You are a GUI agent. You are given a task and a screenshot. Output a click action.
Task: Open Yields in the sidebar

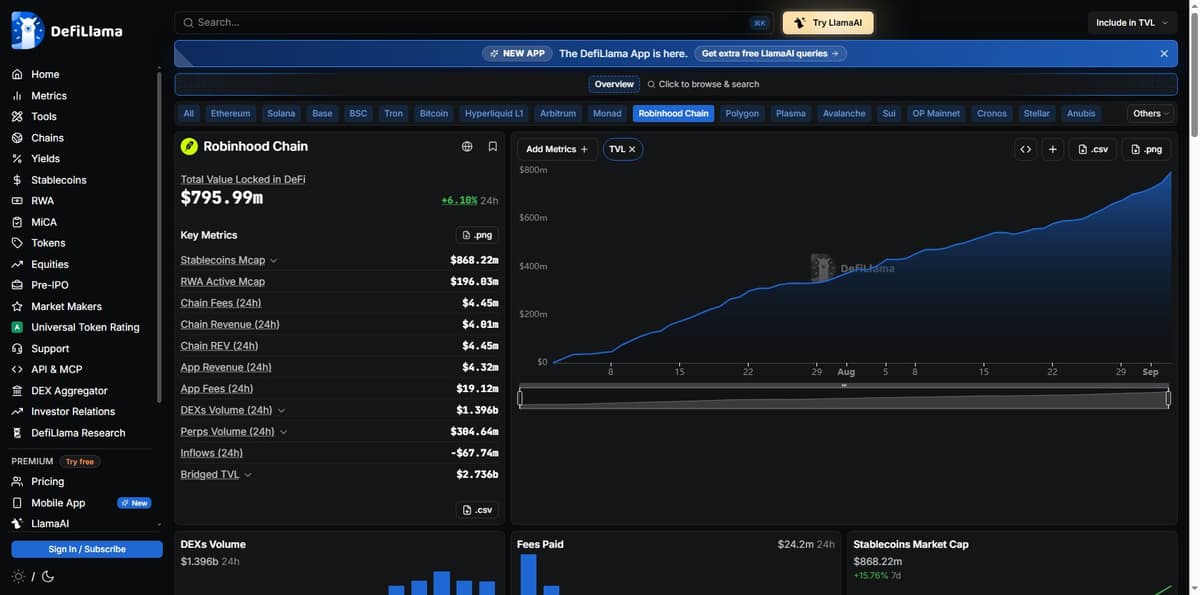[x=45, y=159]
